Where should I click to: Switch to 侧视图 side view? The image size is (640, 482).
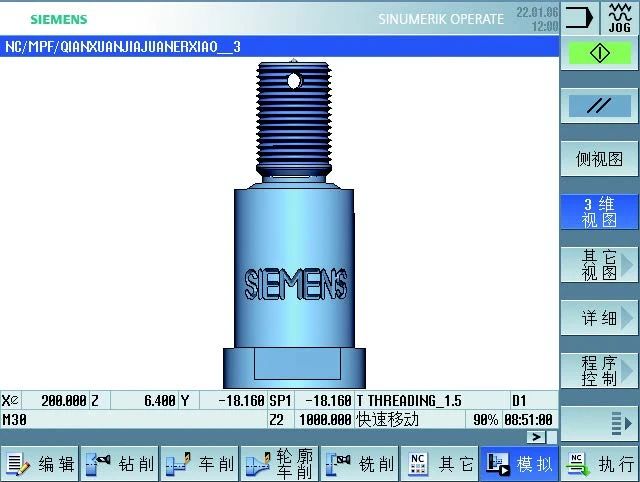click(599, 159)
